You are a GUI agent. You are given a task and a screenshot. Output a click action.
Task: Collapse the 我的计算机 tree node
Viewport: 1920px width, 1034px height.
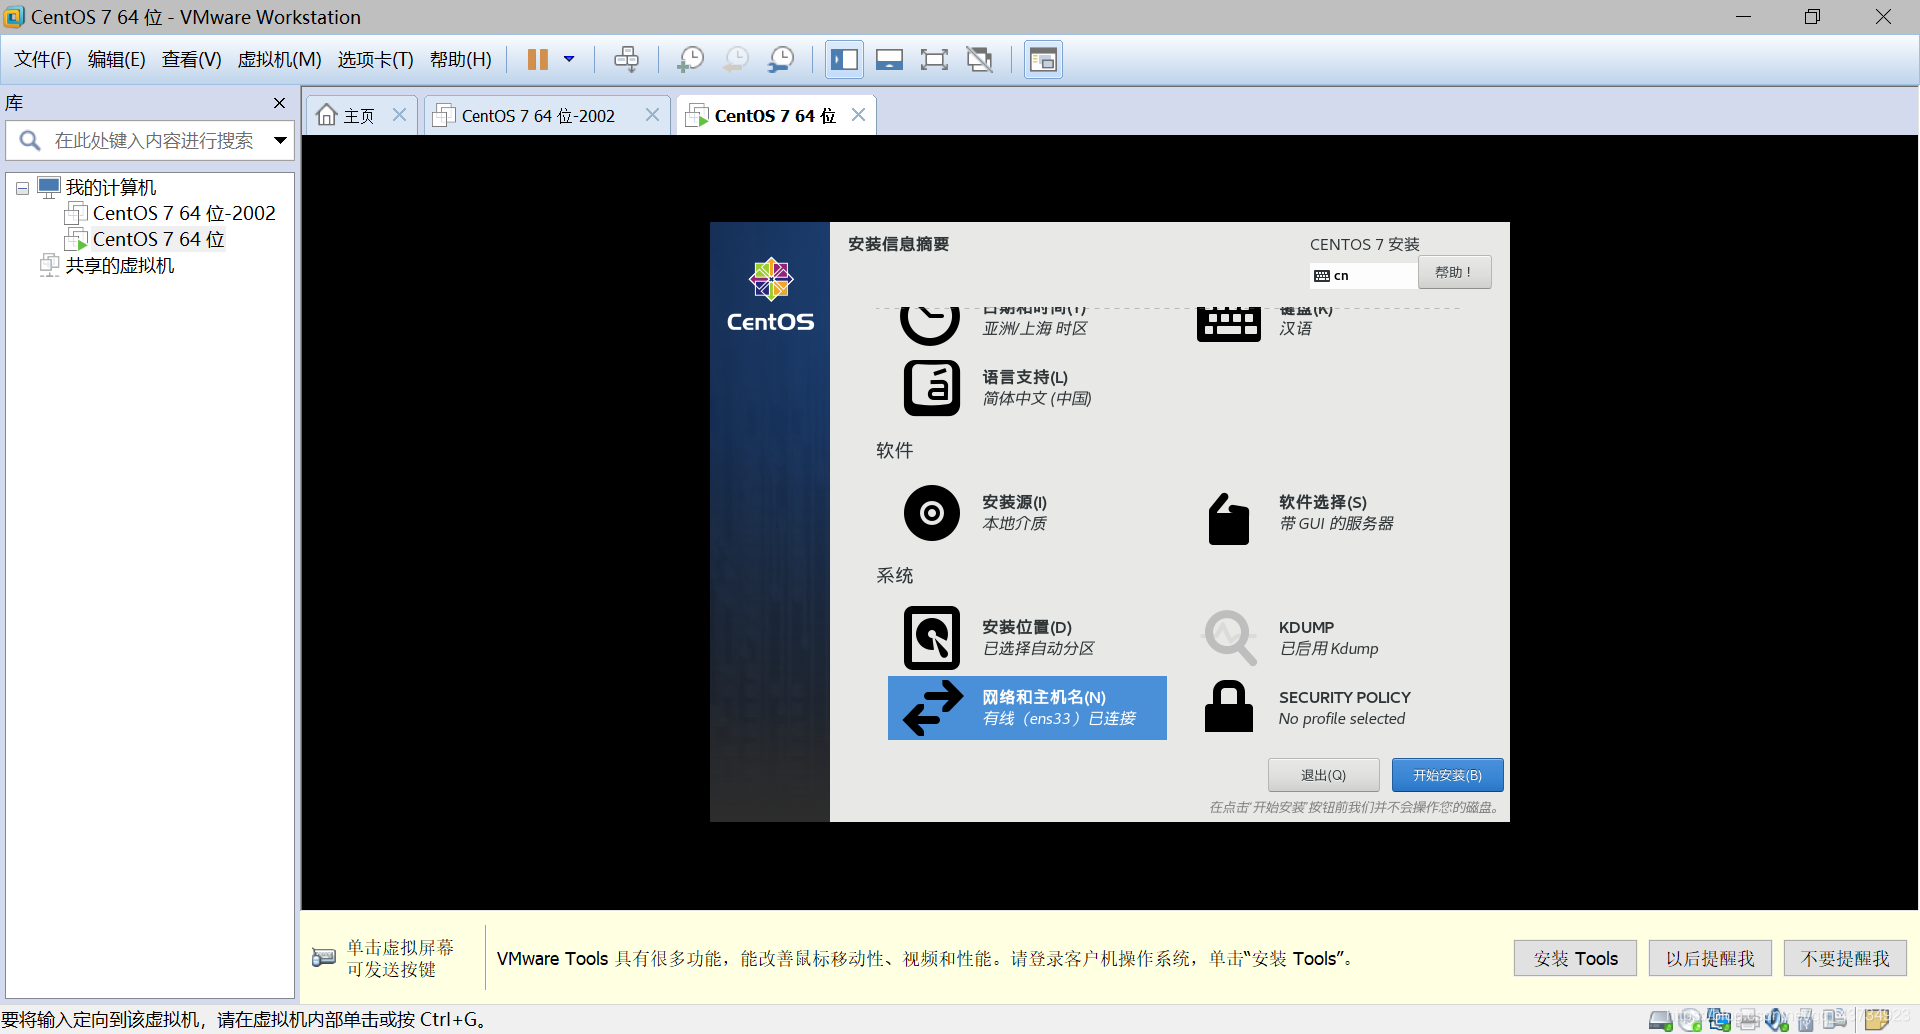[22, 188]
